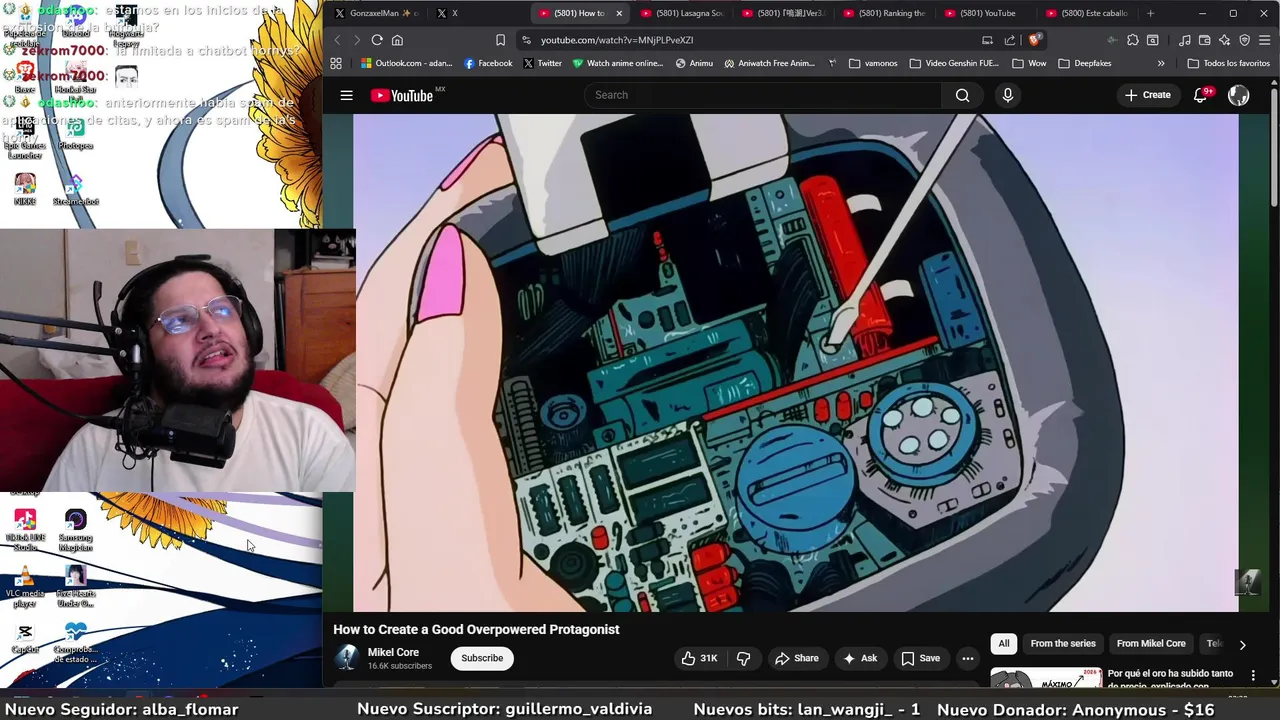Open the browser extensions puzzle icon

pyautogui.click(x=1132, y=40)
